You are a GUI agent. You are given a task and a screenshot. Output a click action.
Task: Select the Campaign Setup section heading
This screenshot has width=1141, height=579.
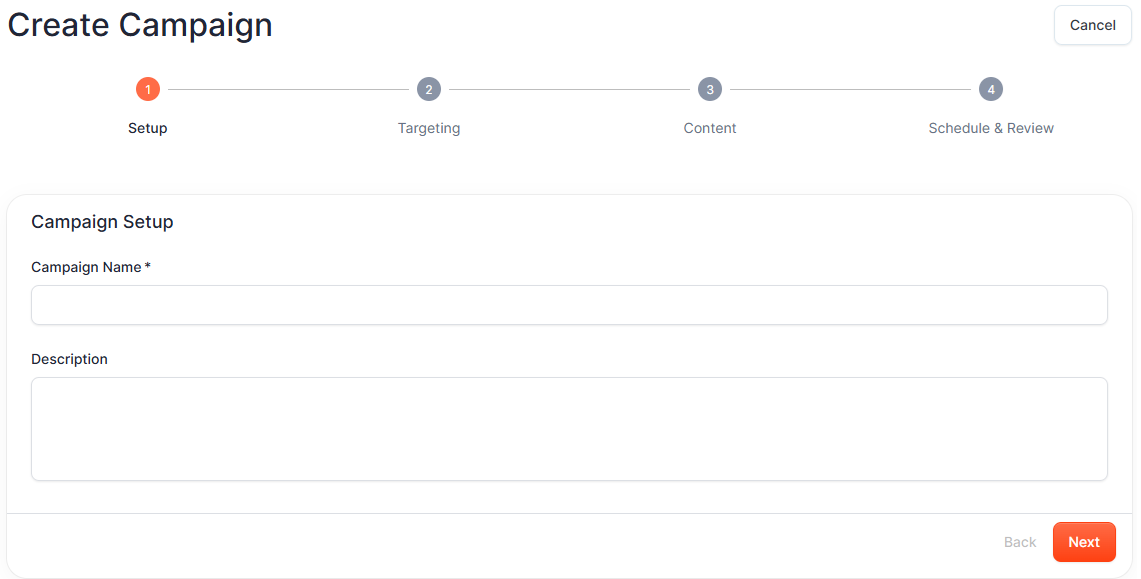102,222
